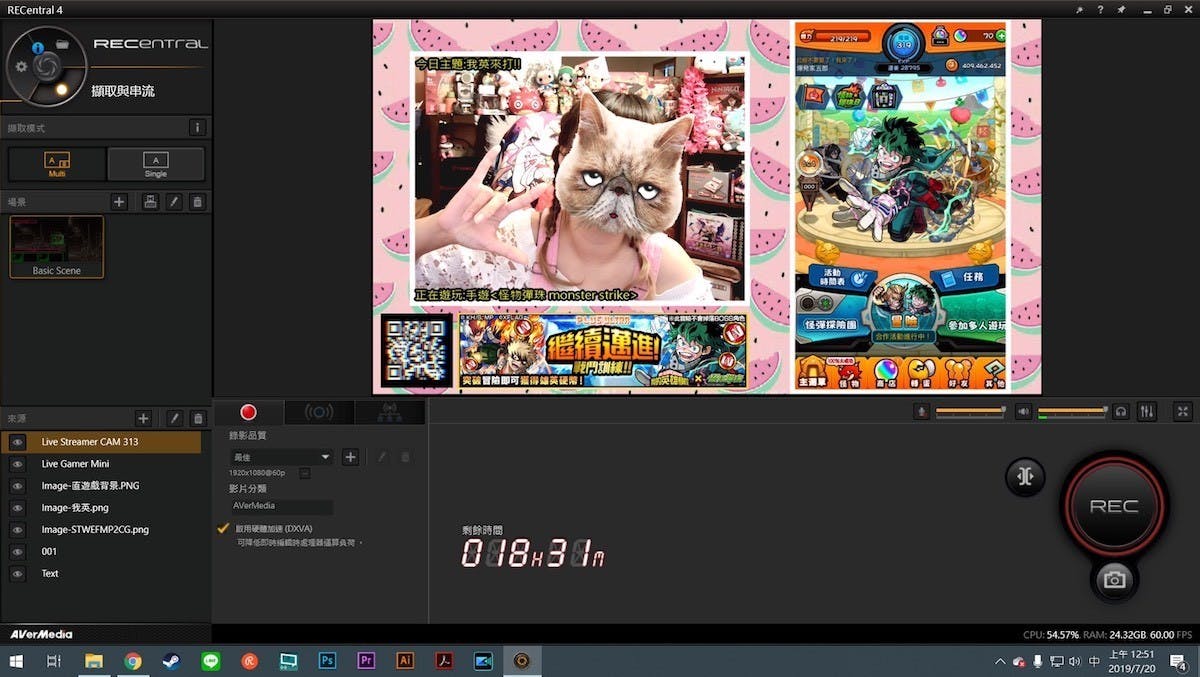Toggle visibility of Image-我英.png source

click(x=17, y=508)
